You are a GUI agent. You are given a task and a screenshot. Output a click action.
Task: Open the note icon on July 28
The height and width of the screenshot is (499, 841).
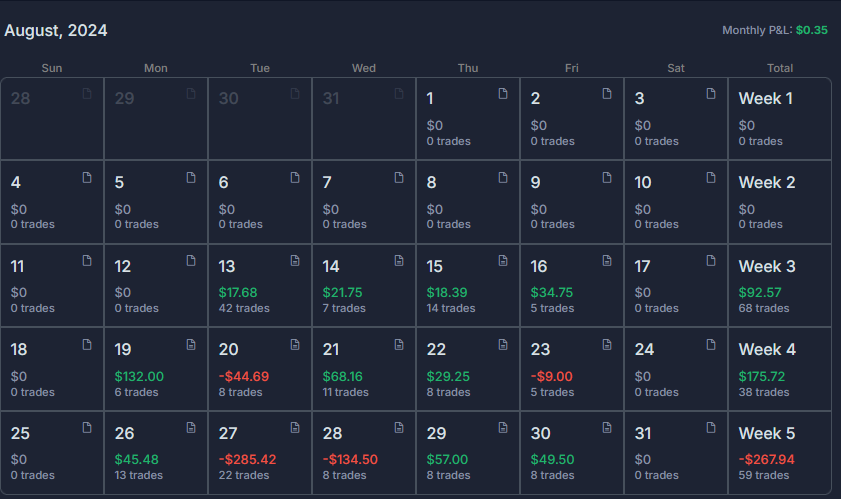[86, 93]
